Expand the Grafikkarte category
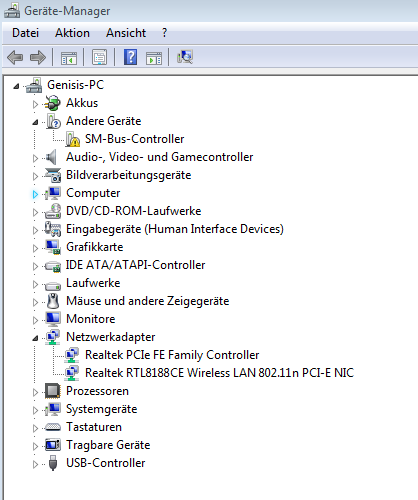Viewport: 418px width, 500px height. (x=35, y=248)
